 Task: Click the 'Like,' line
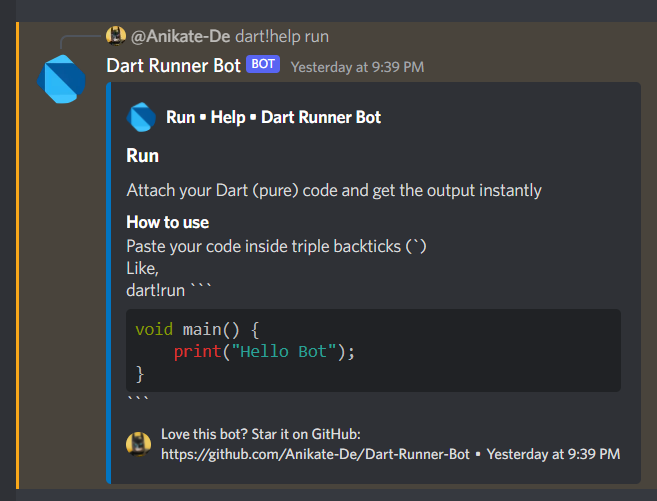point(142,269)
